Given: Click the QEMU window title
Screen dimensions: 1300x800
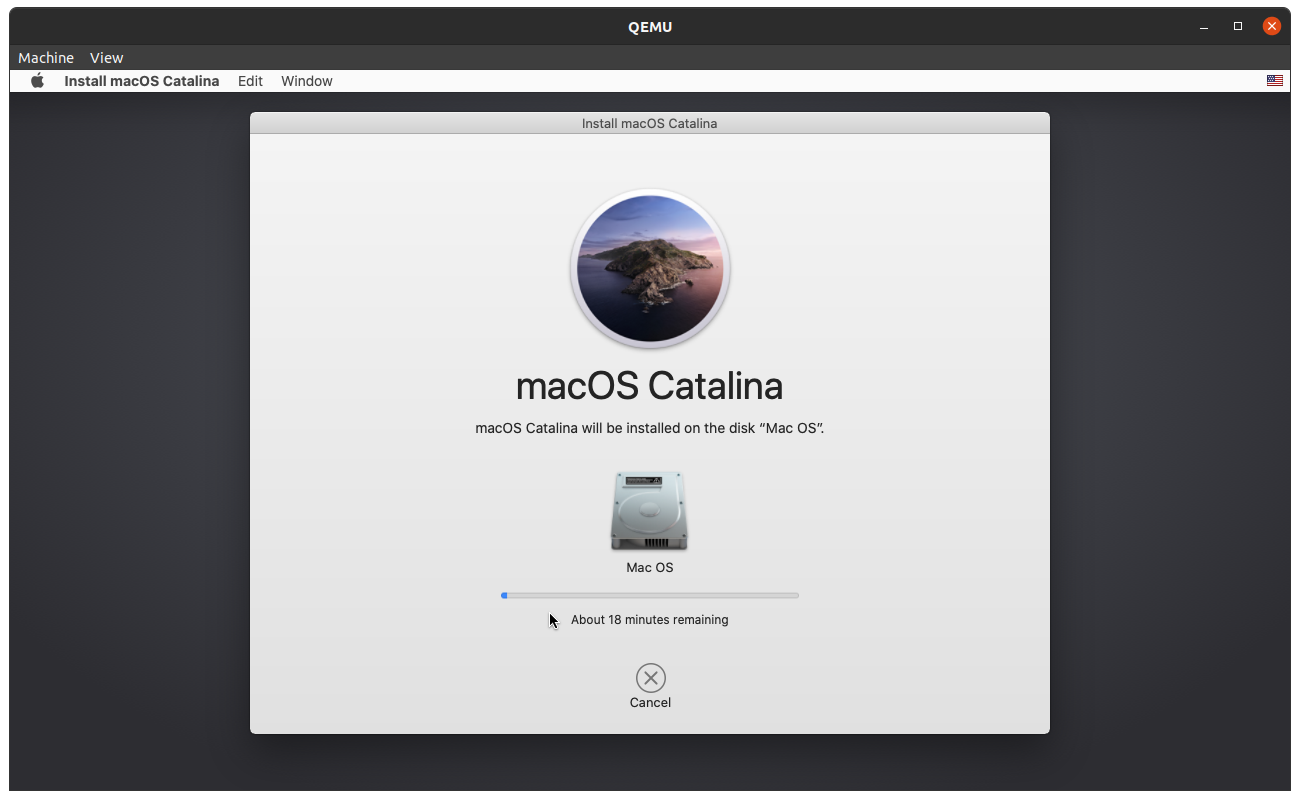Looking at the screenshot, I should [x=650, y=27].
